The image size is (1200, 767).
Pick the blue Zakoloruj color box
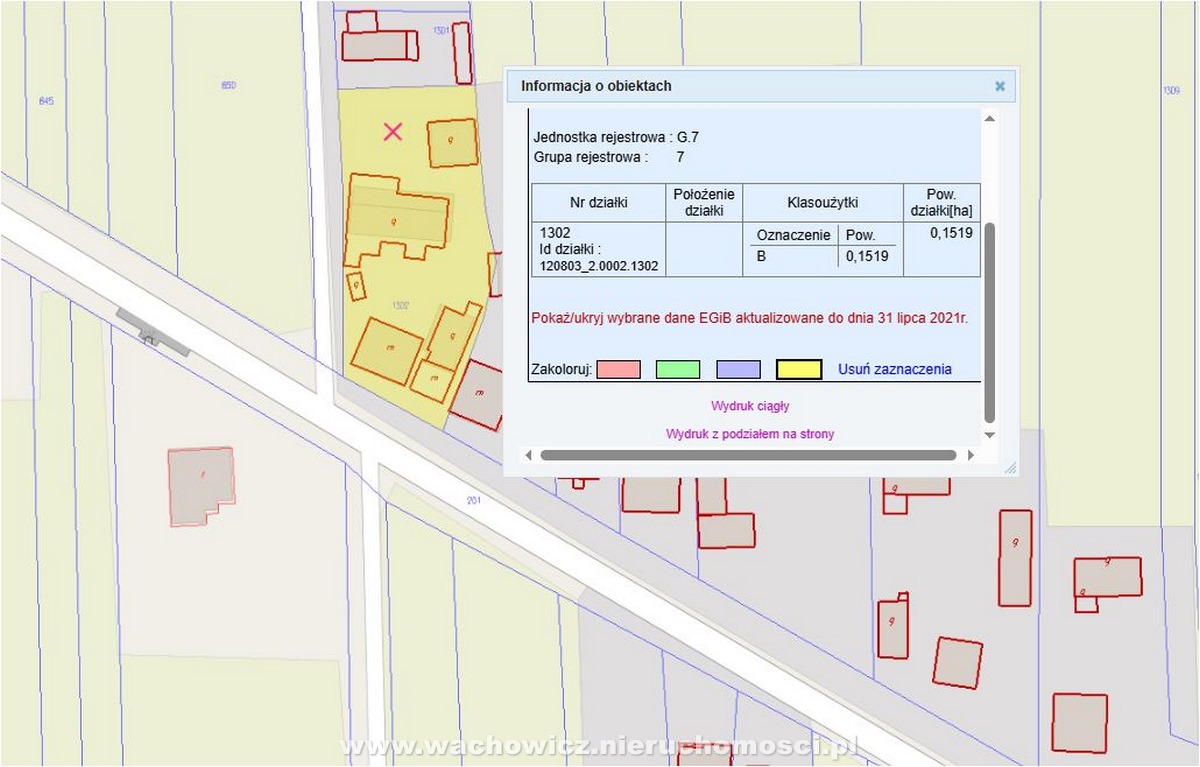point(738,370)
